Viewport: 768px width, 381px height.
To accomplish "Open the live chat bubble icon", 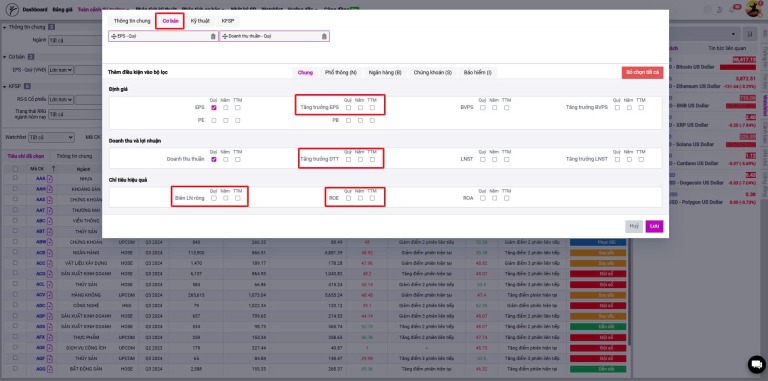I will pyautogui.click(x=756, y=364).
